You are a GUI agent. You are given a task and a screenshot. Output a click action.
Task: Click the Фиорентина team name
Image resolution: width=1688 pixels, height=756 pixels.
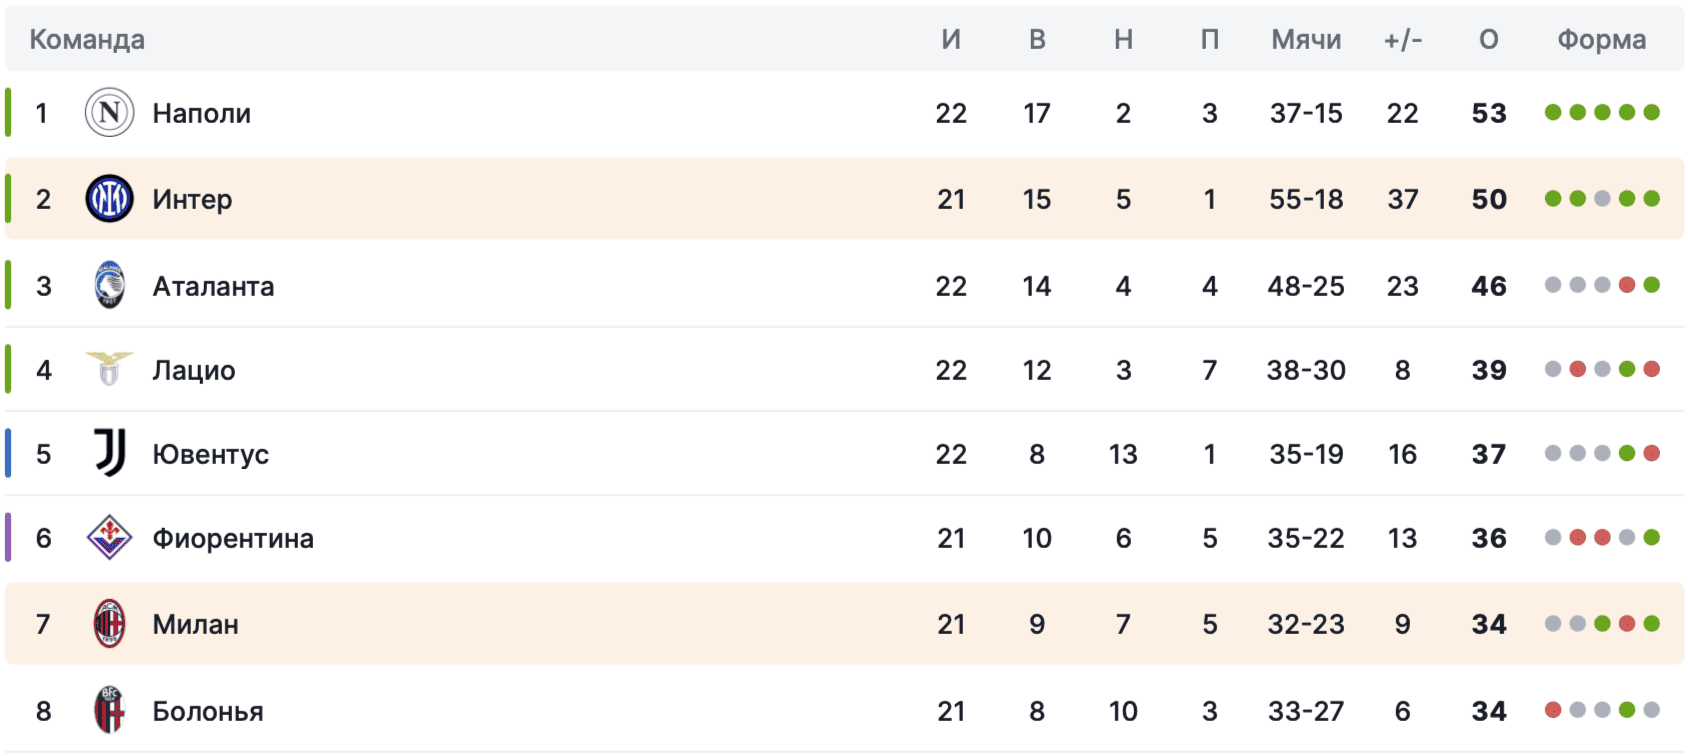[233, 538]
